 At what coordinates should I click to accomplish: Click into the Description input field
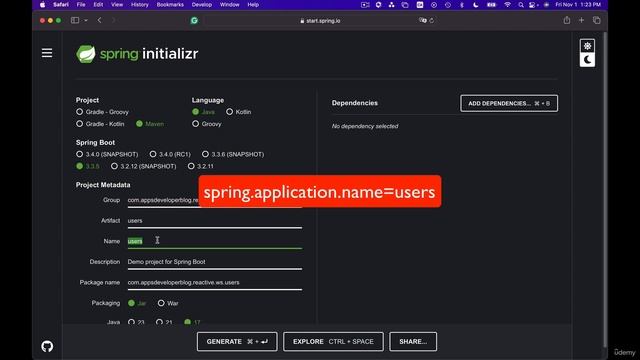(215, 262)
